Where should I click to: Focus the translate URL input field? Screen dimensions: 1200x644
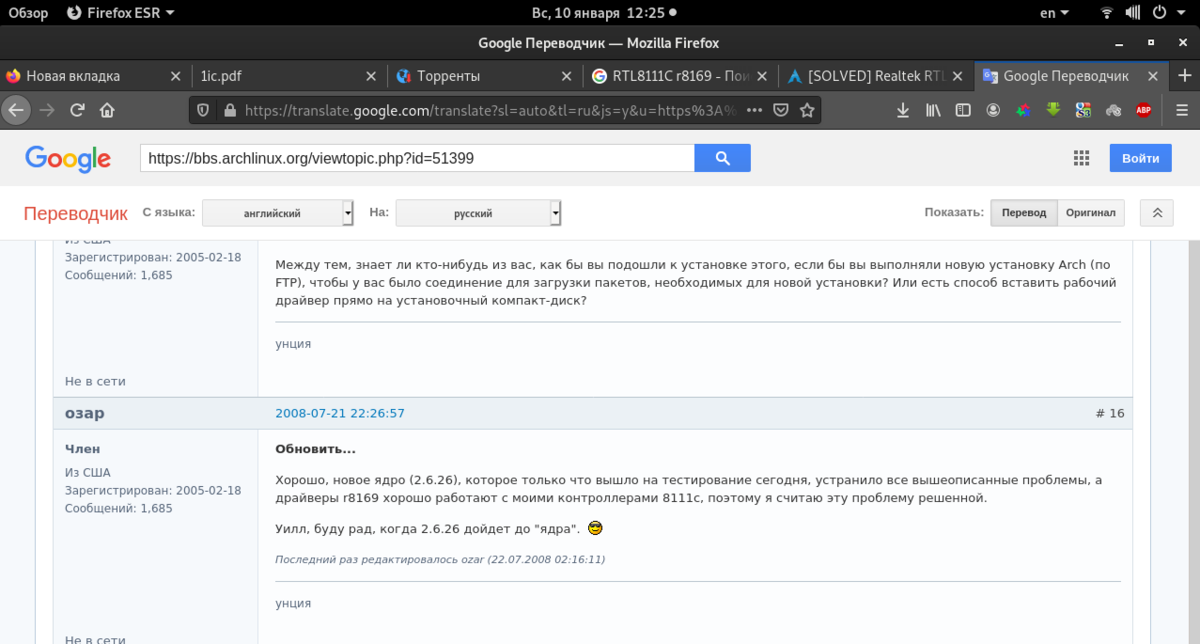pyautogui.click(x=417, y=158)
